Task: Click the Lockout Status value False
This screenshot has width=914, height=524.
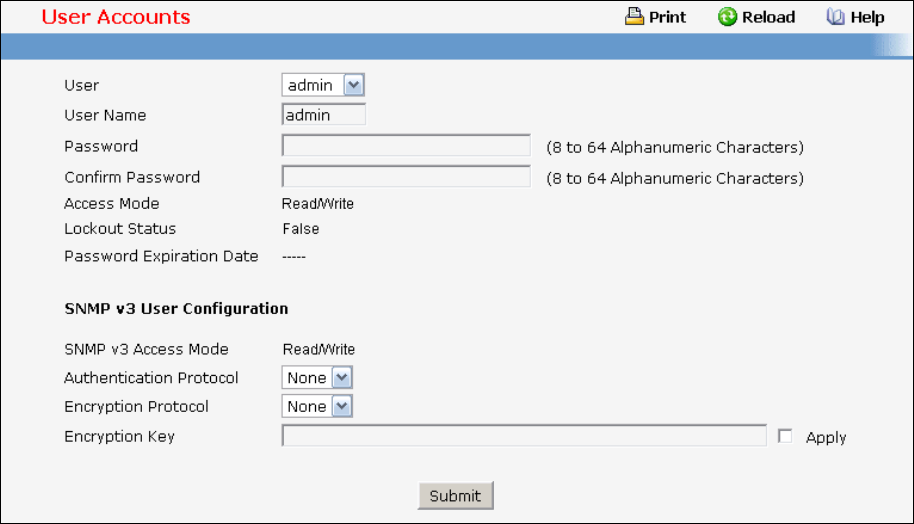Action: tap(301, 229)
